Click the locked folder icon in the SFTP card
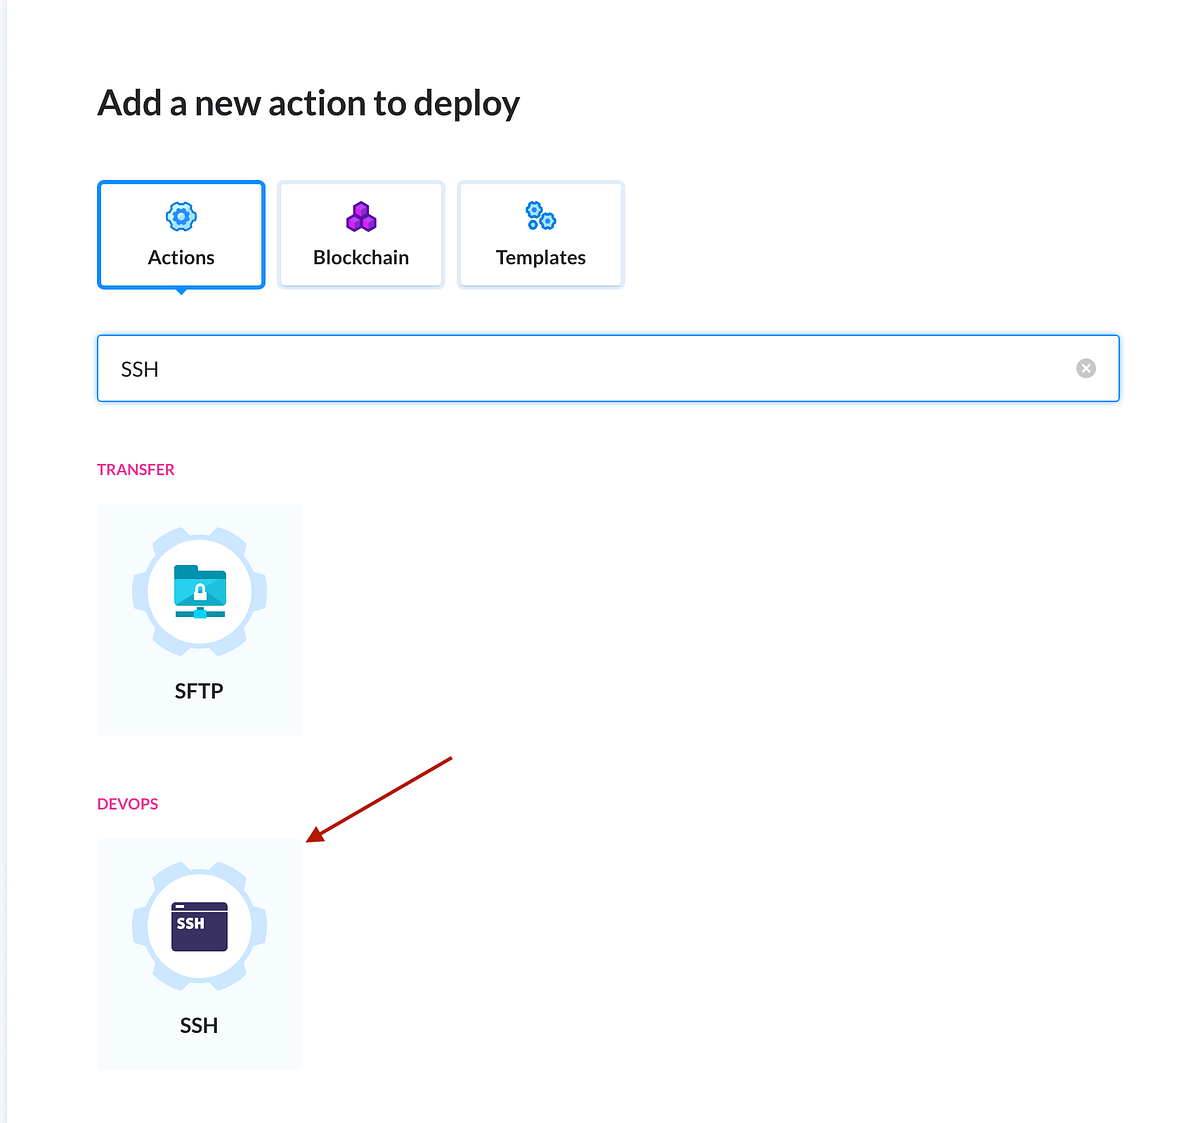The width and height of the screenshot is (1200, 1123). (199, 591)
